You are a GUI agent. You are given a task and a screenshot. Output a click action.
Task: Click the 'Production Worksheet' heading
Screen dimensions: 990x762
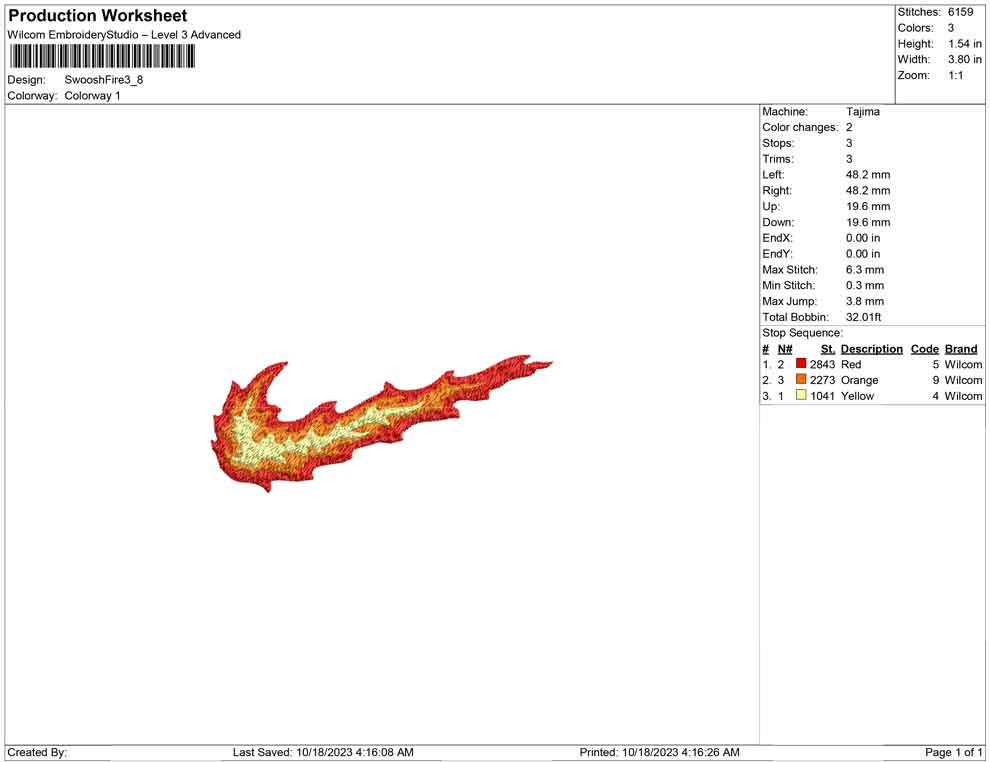click(x=97, y=16)
